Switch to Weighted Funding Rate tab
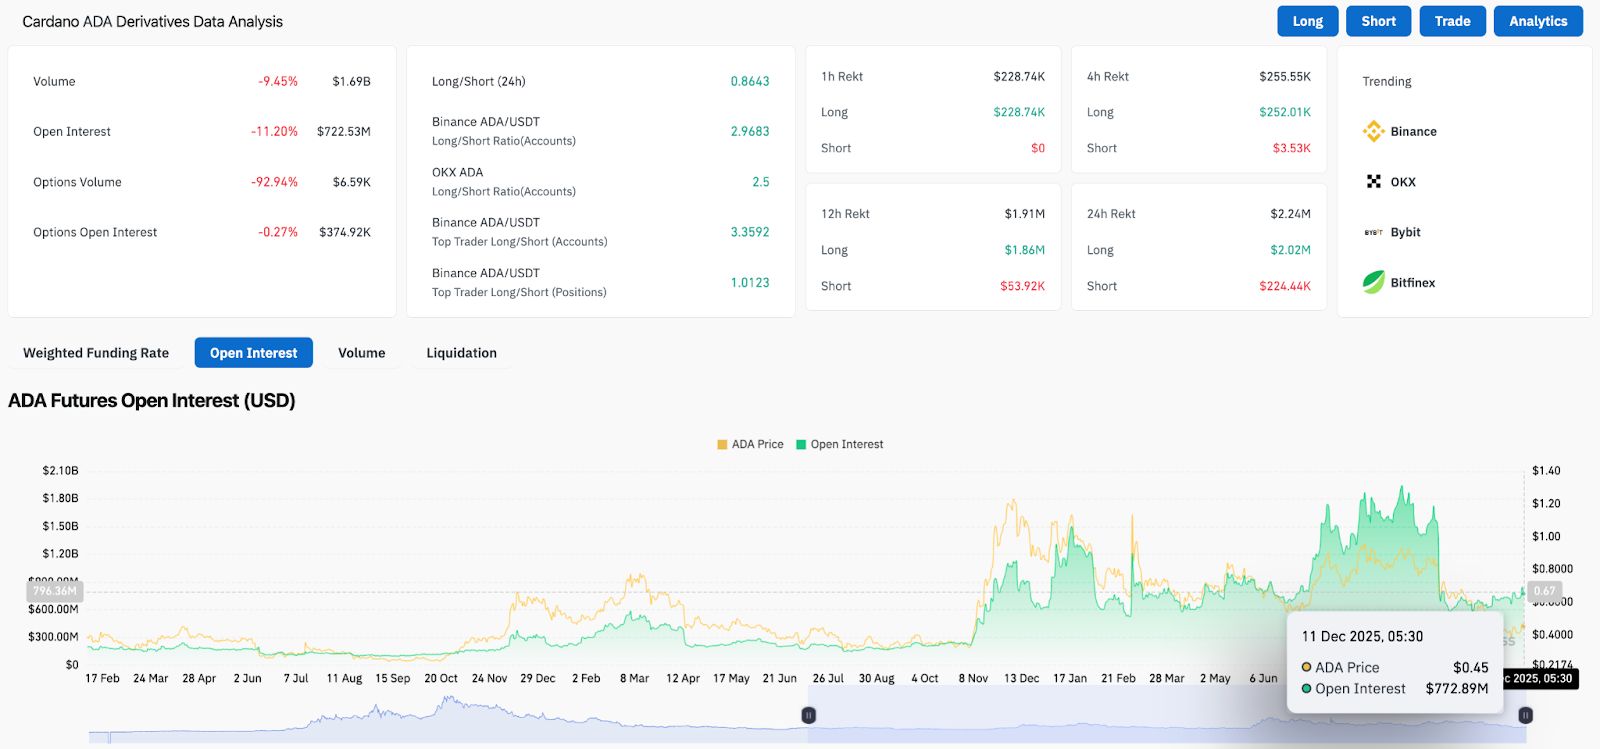Viewport: 1600px width, 749px height. [x=96, y=353]
